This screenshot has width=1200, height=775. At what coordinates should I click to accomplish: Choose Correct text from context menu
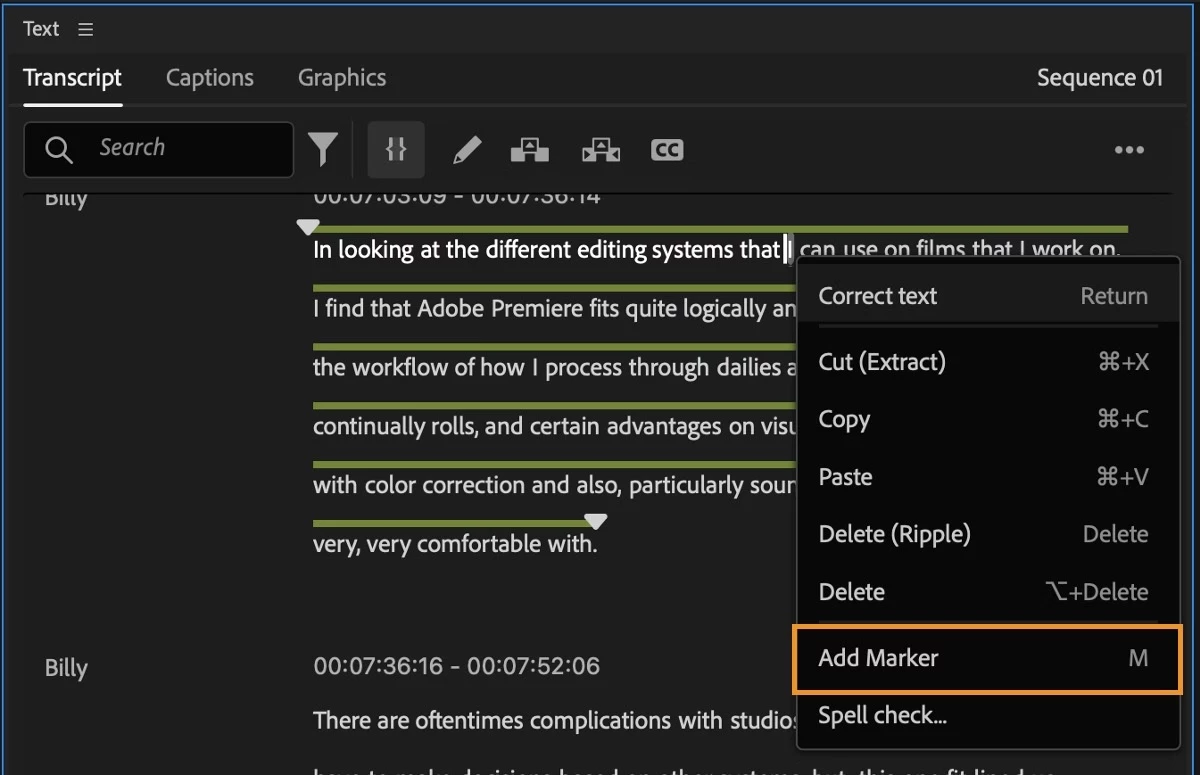click(x=988, y=296)
